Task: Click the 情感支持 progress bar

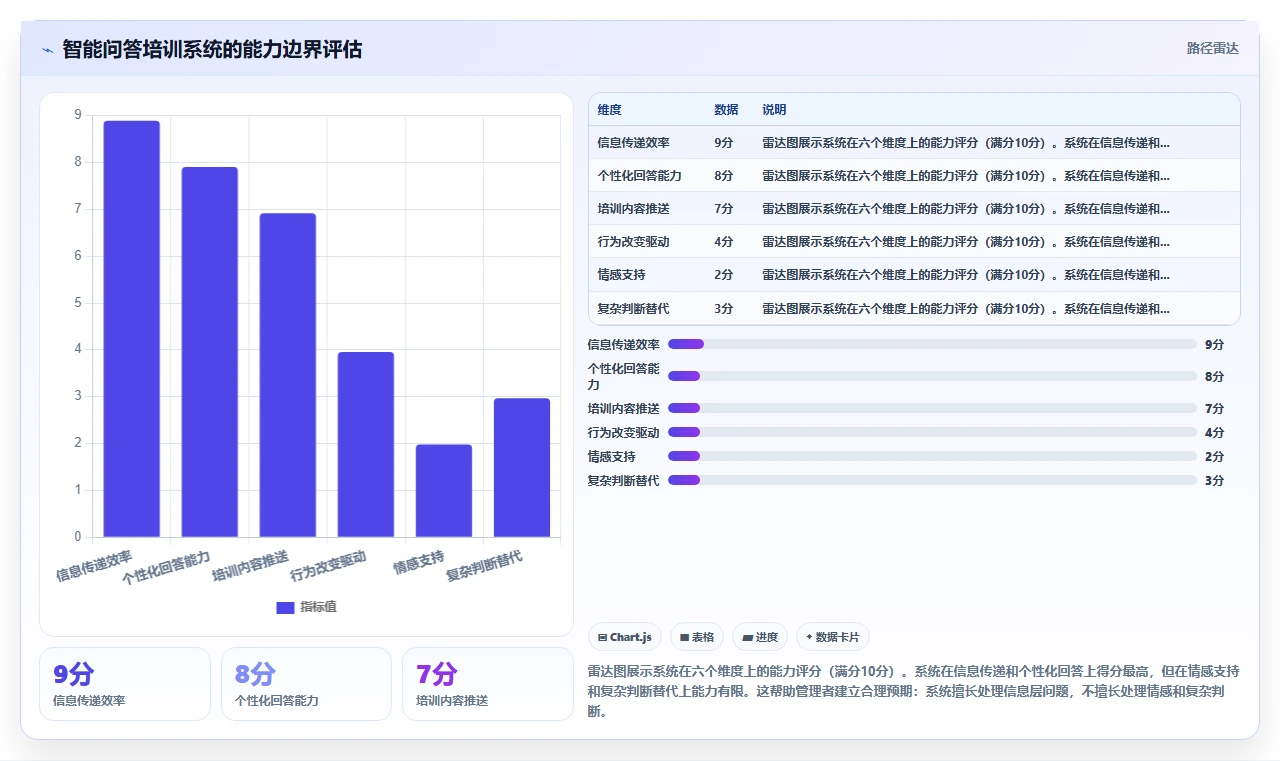Action: tap(932, 456)
